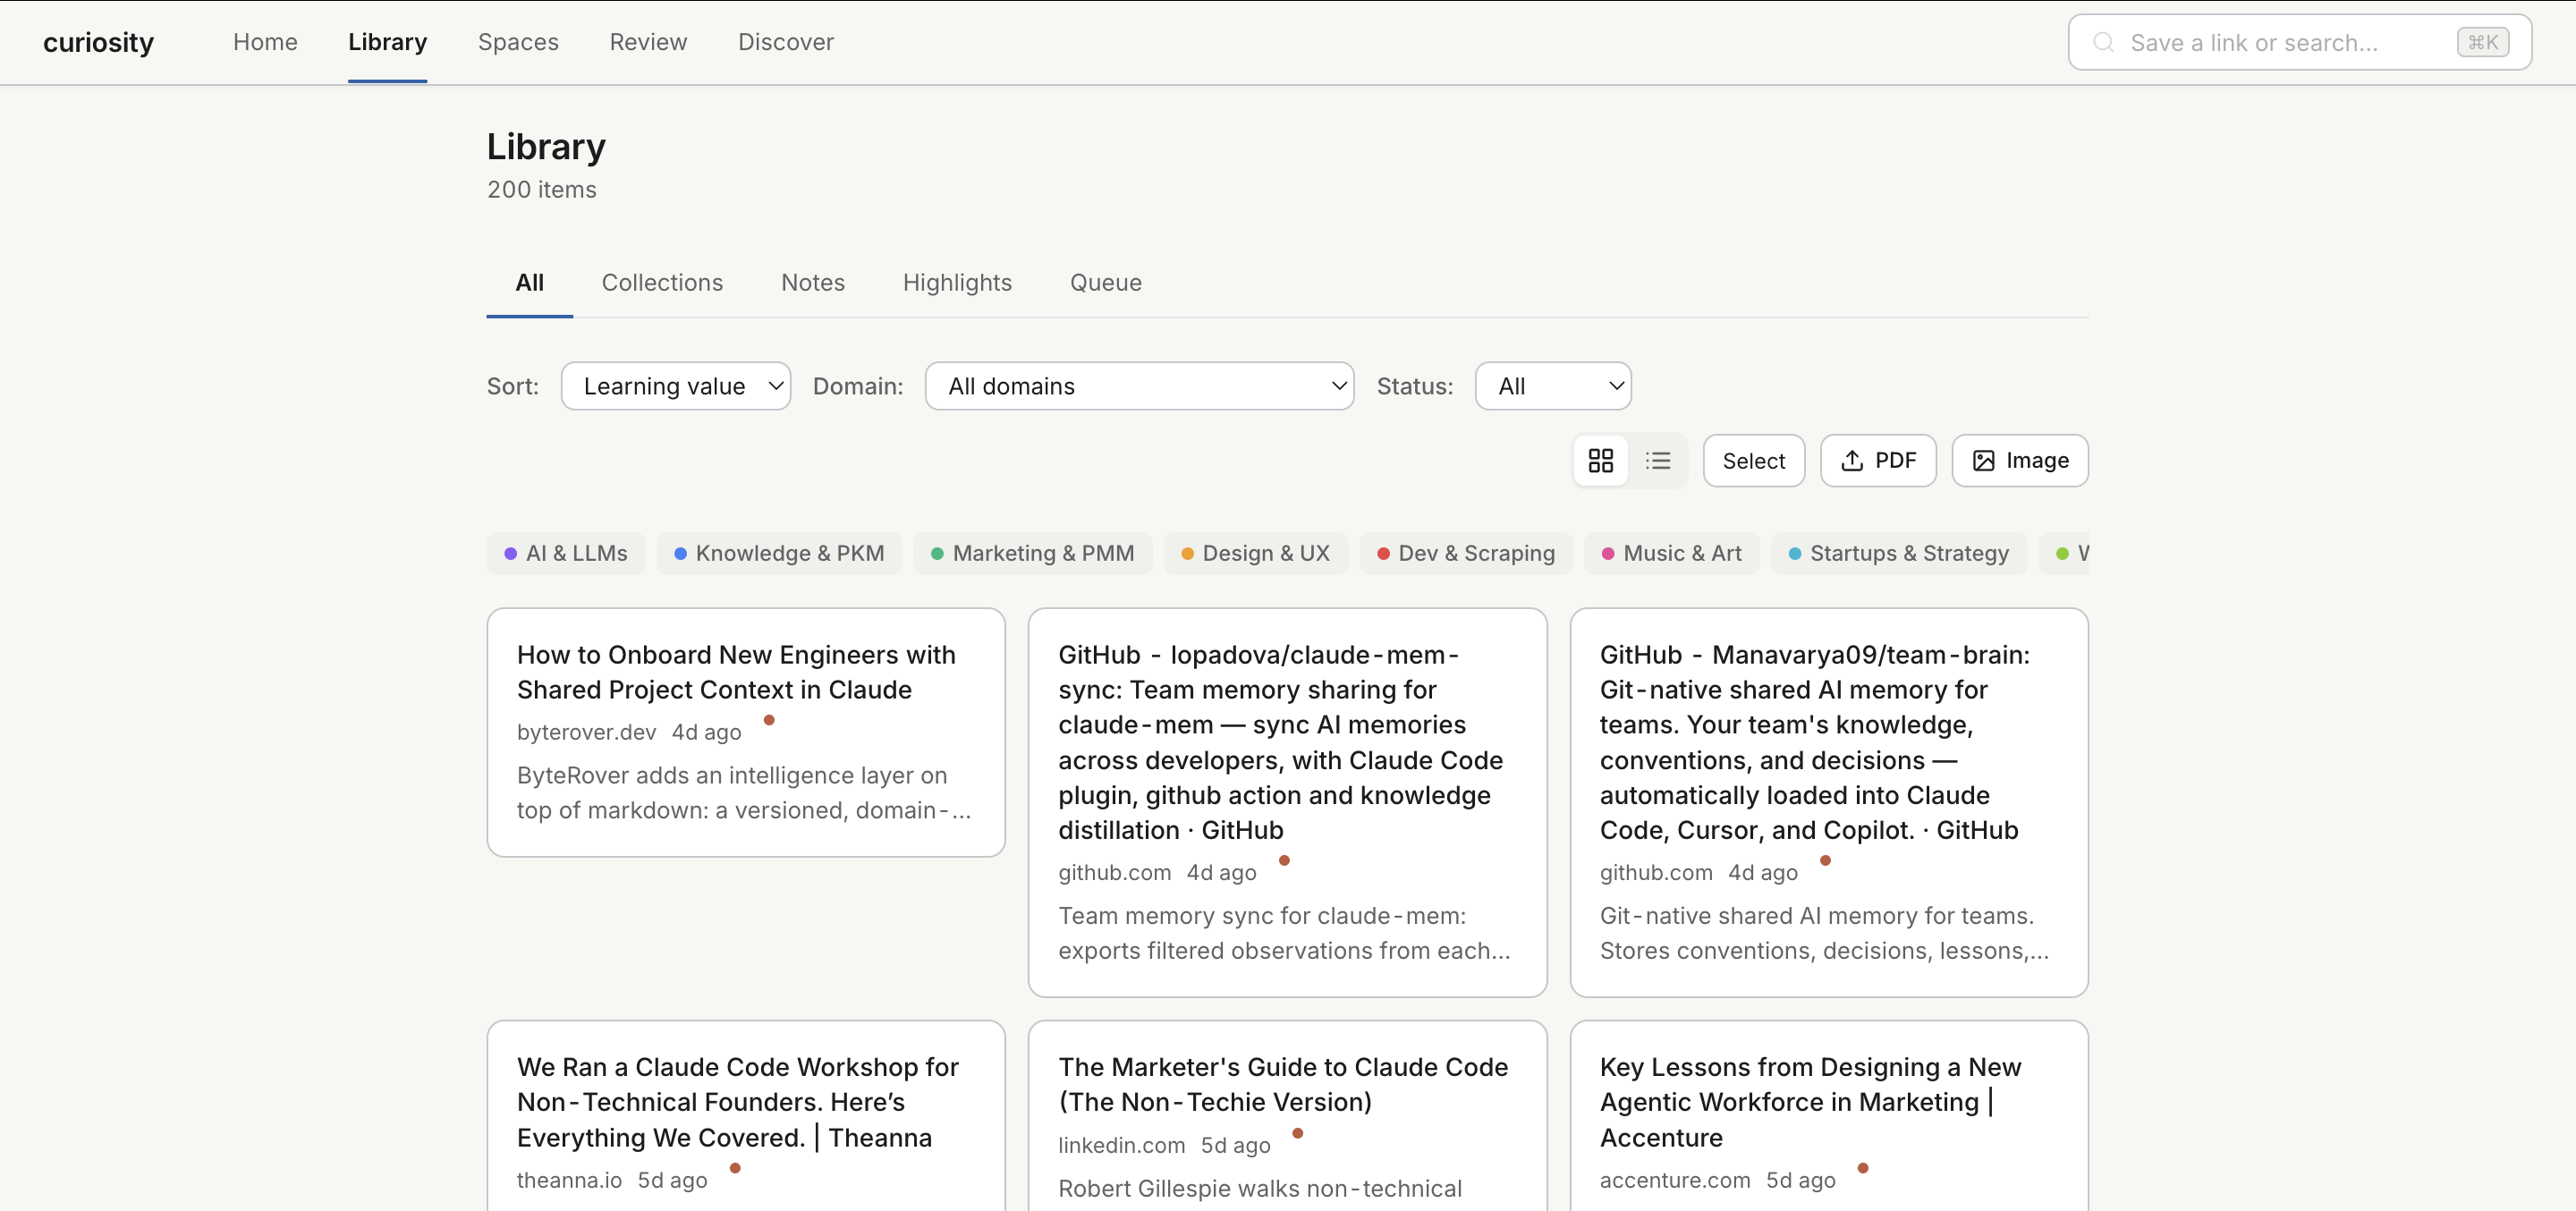Open the Sort dropdown showing Learning value
Screen dimensions: 2576x1211
[676, 386]
